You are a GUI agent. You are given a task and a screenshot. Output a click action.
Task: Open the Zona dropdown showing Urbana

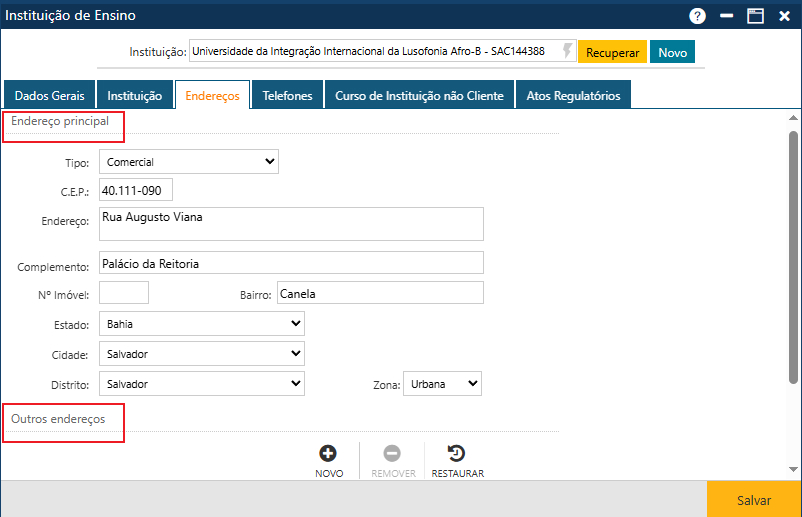[x=442, y=384]
